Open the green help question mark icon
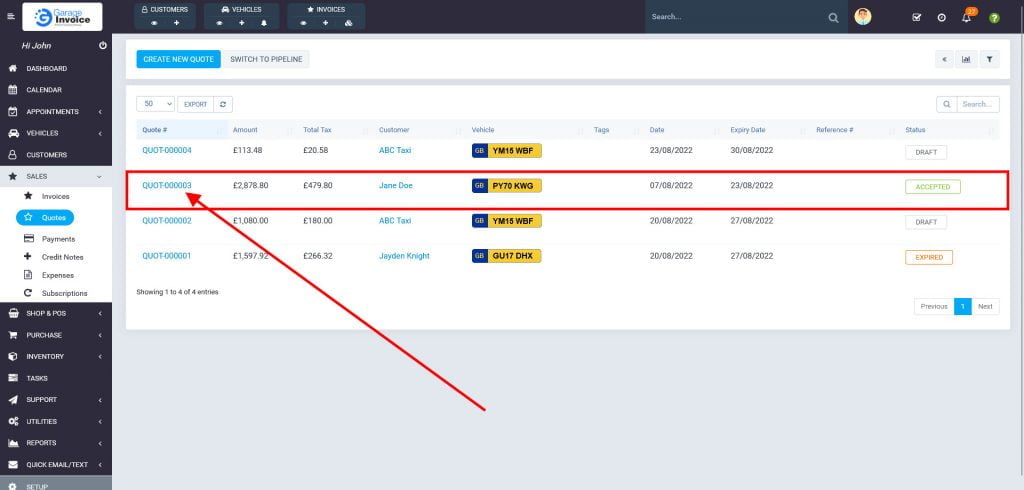 (x=994, y=18)
